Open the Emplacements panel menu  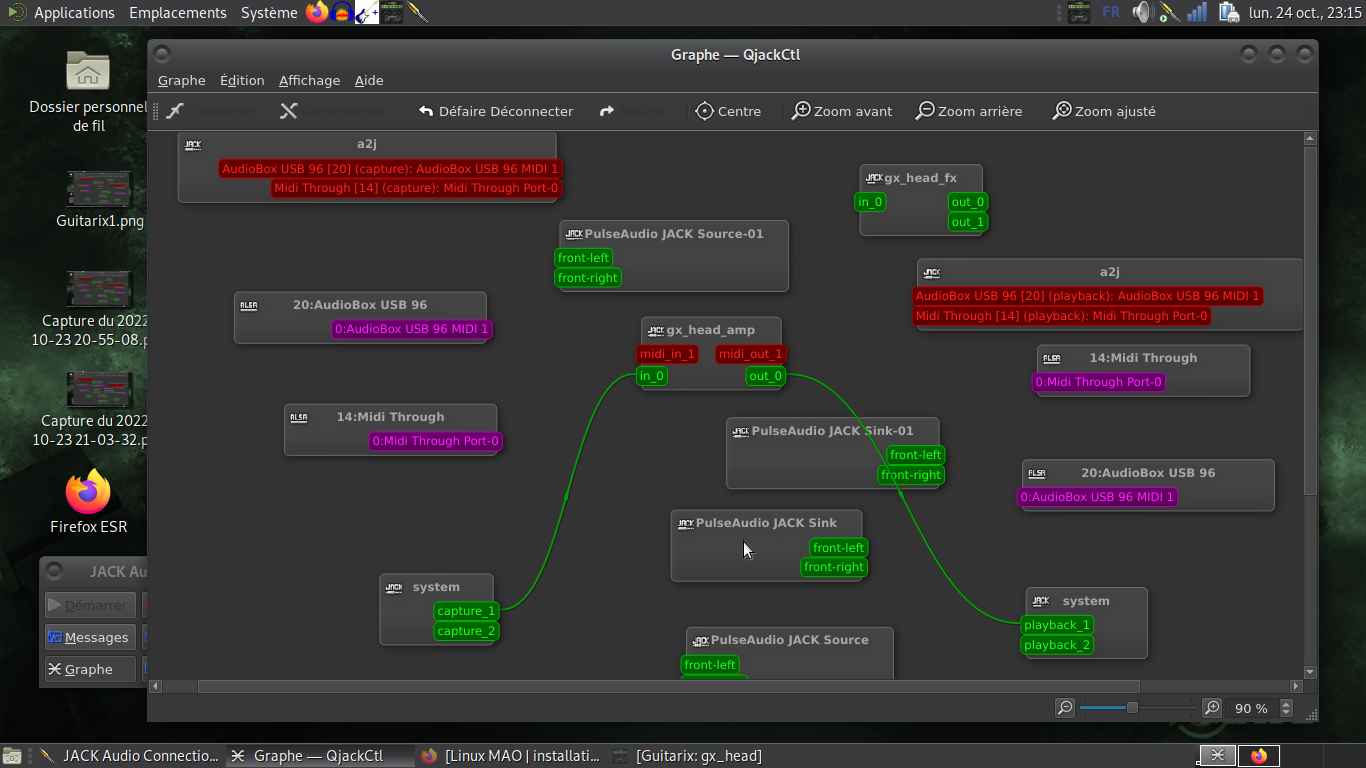178,13
